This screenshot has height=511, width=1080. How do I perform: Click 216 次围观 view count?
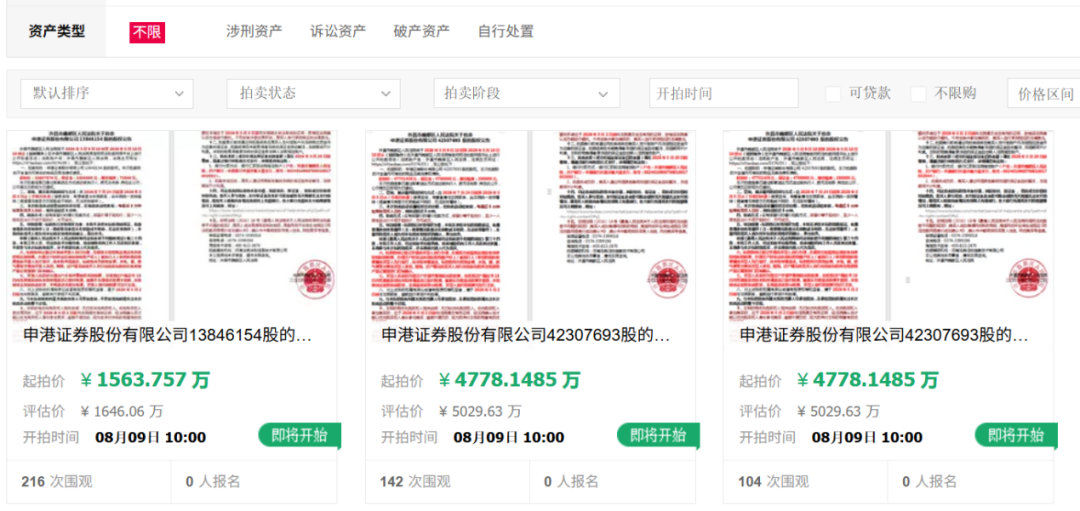(x=56, y=481)
